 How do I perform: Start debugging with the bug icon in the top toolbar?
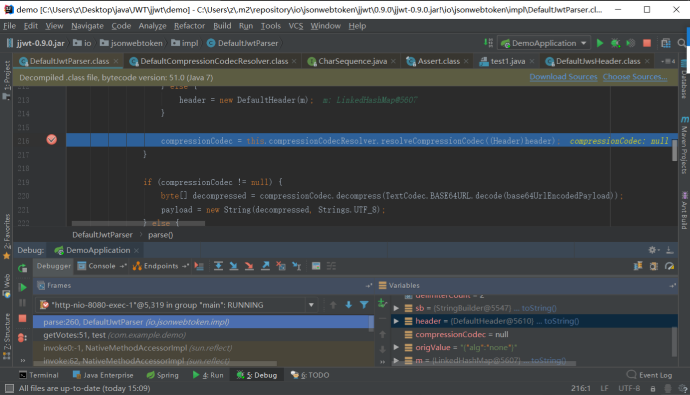615,43
